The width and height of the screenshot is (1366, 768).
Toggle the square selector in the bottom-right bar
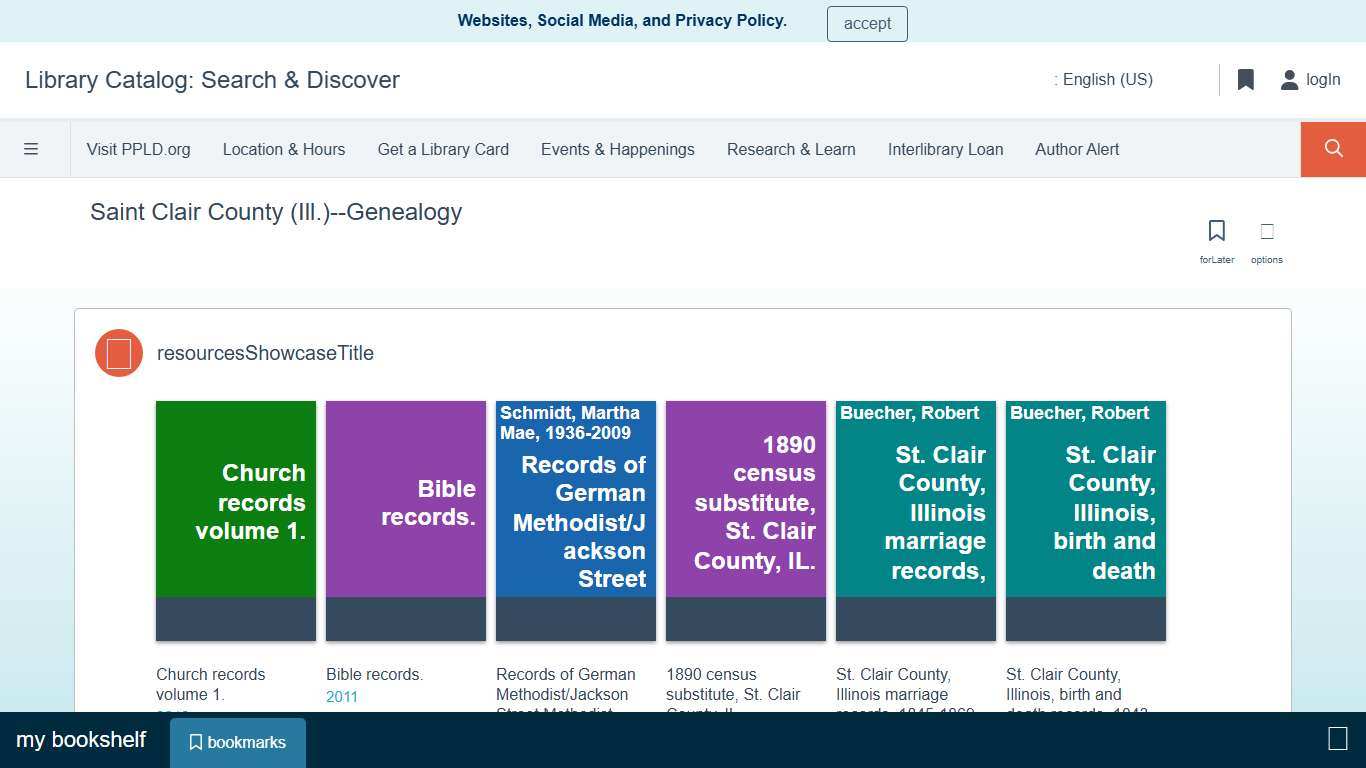point(1337,739)
